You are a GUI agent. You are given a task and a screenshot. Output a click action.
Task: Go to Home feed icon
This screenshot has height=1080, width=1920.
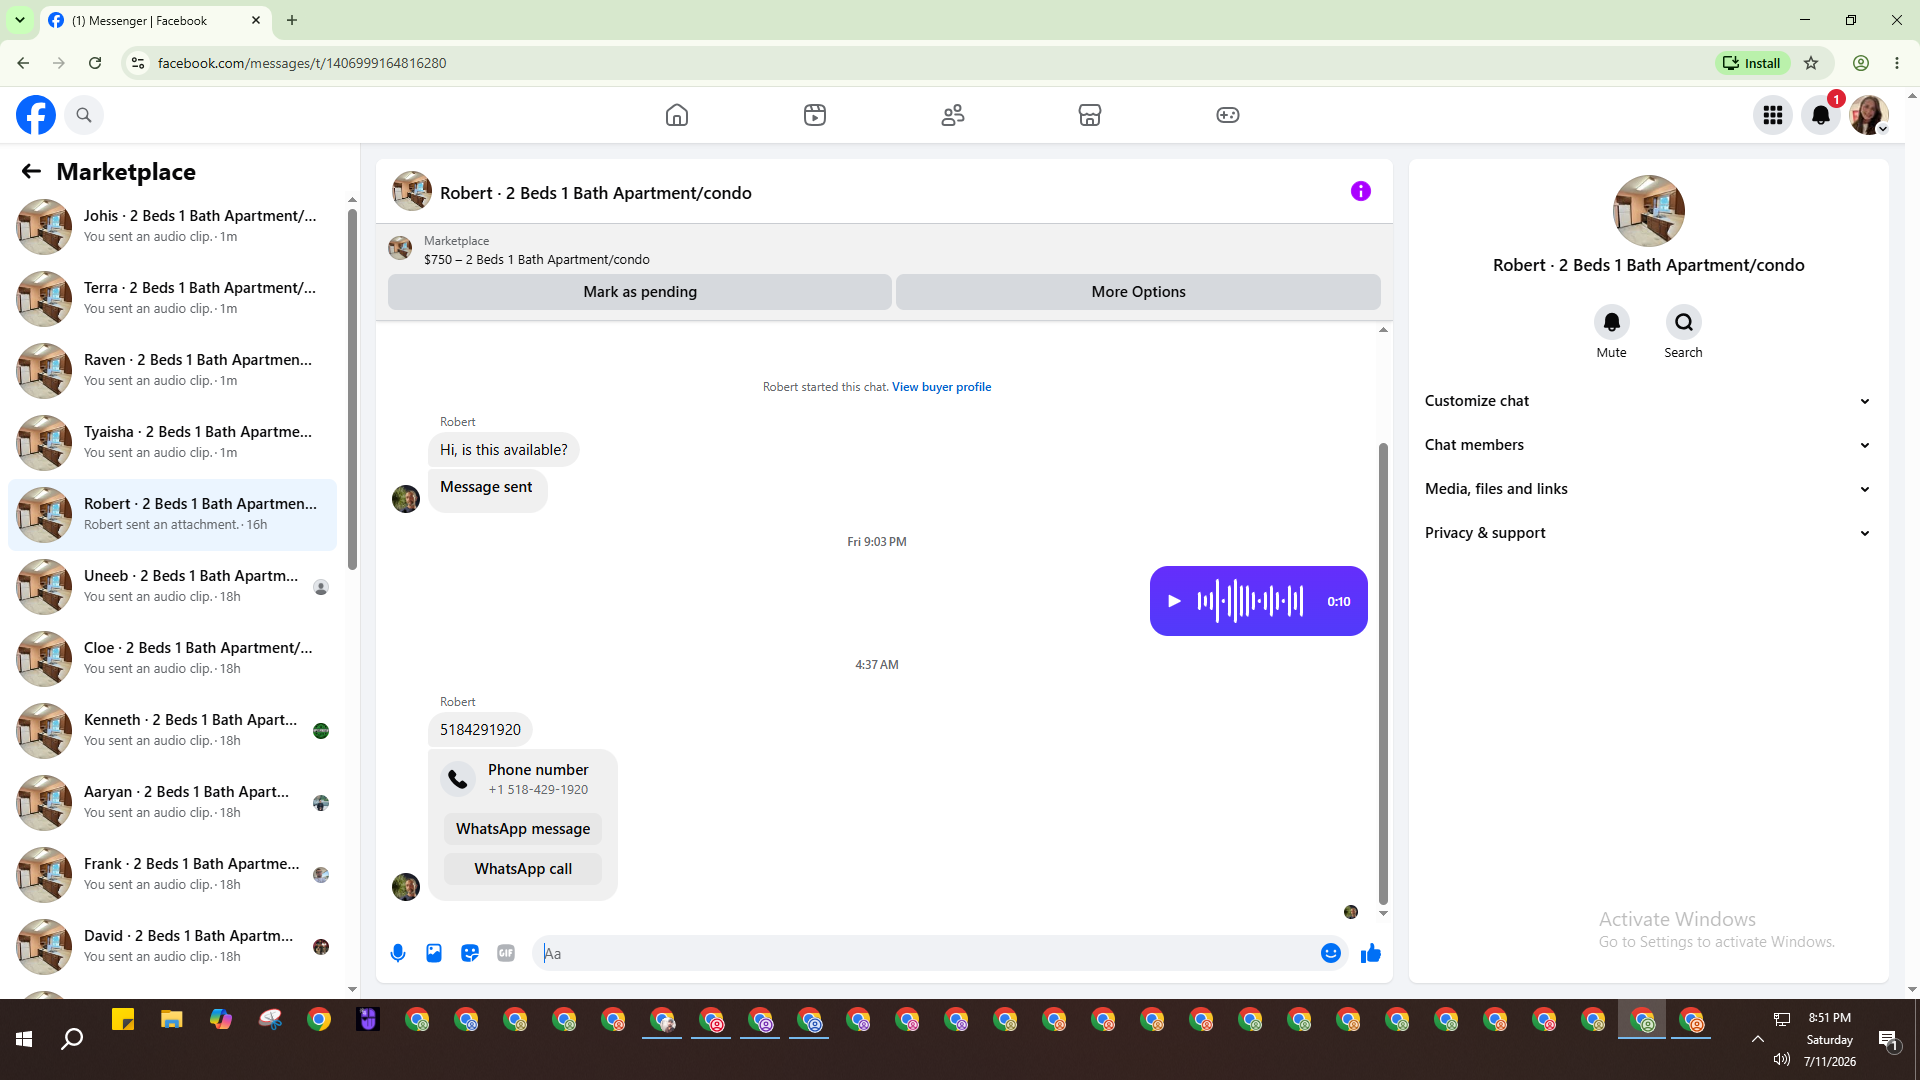(677, 115)
